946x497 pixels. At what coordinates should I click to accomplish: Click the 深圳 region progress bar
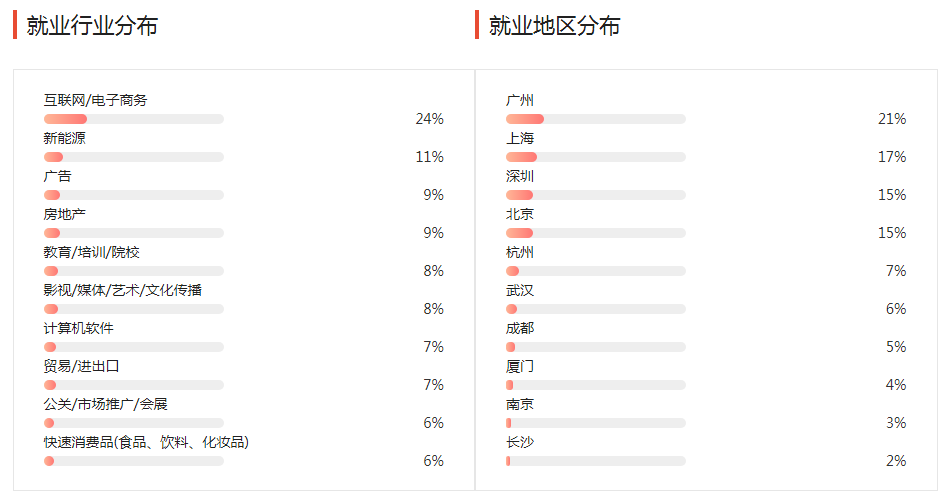[595, 195]
